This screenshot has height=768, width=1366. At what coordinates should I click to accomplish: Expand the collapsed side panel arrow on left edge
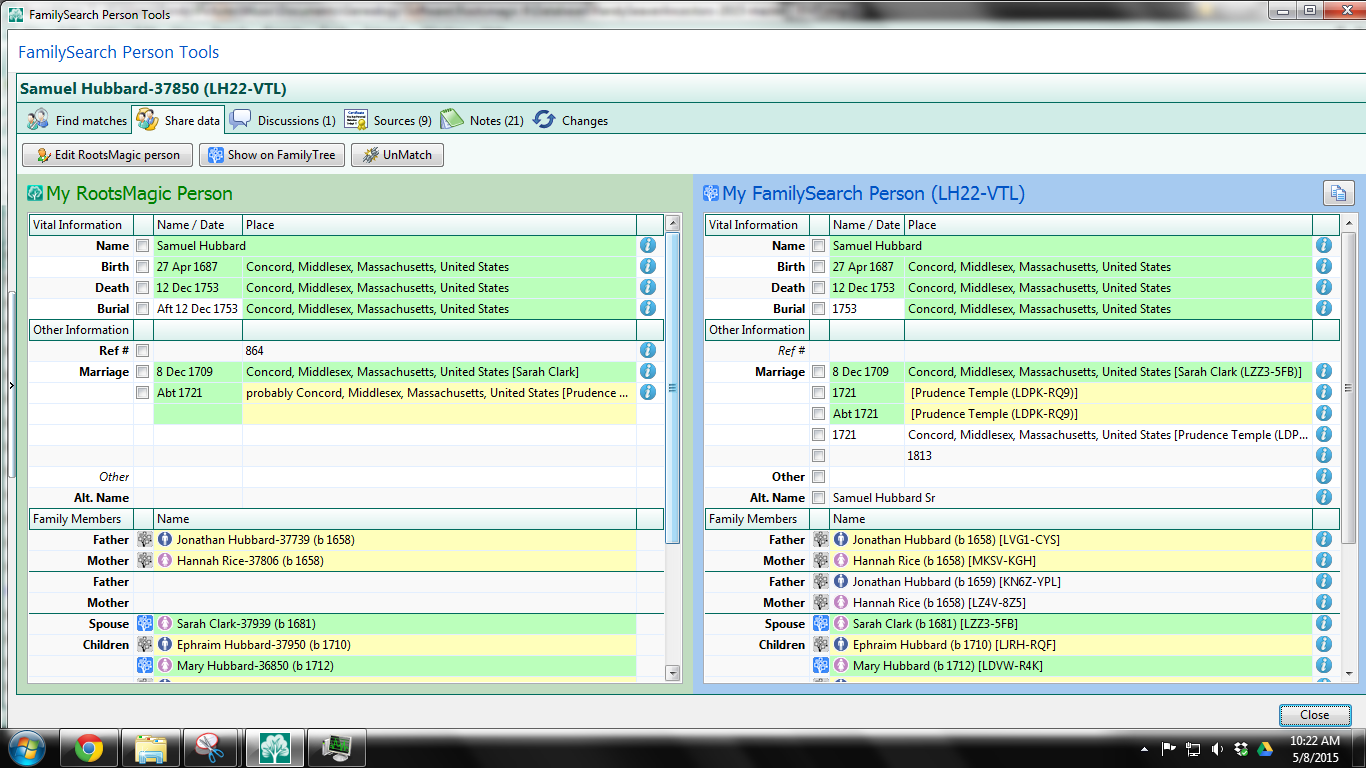click(x=11, y=385)
